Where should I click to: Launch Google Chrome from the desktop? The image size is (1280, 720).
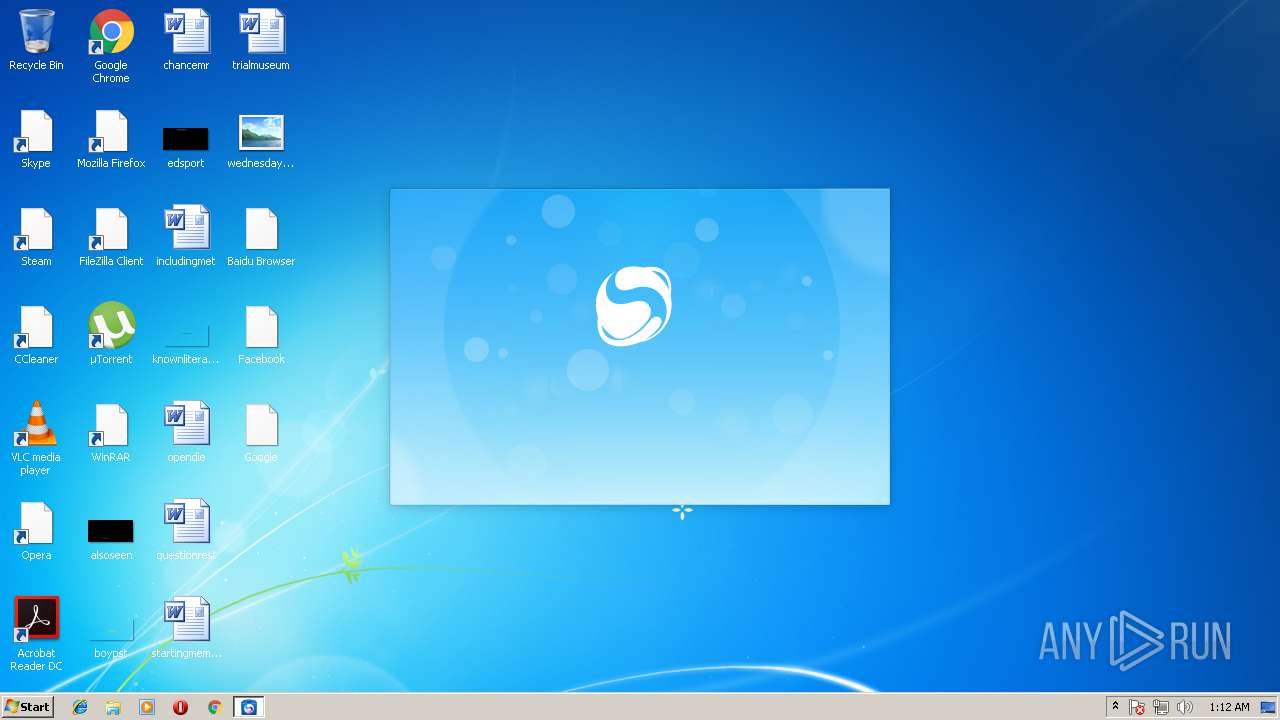(111, 46)
